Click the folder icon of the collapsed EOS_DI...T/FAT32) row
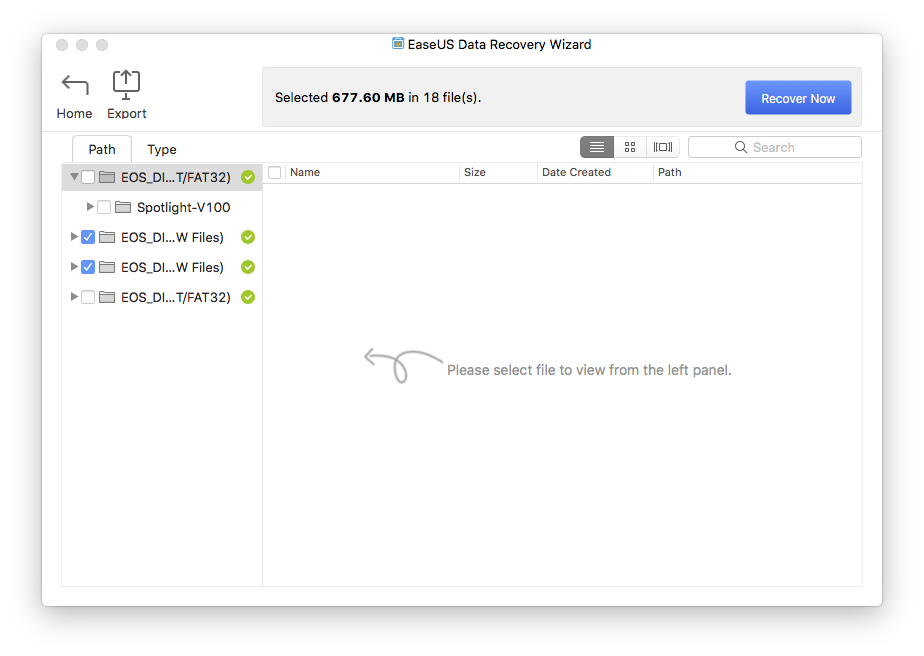The height and width of the screenshot is (656, 924). (x=107, y=297)
